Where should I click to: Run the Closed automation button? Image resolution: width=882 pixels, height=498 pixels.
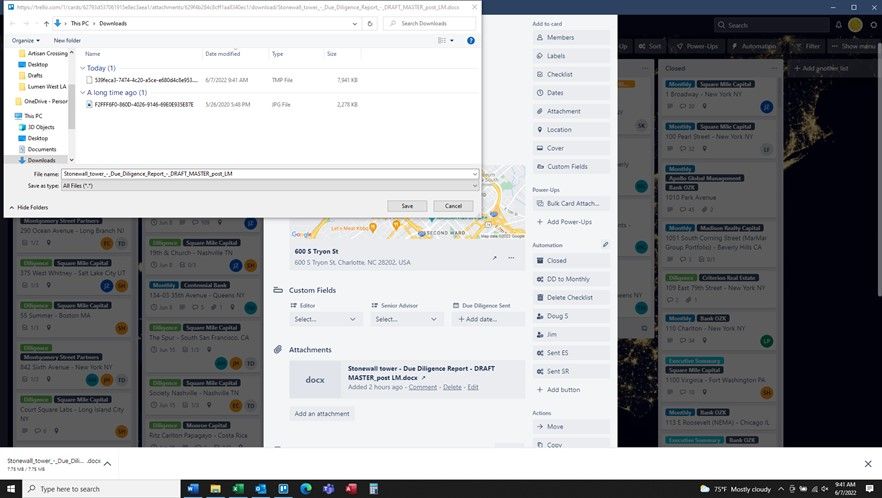point(571,261)
